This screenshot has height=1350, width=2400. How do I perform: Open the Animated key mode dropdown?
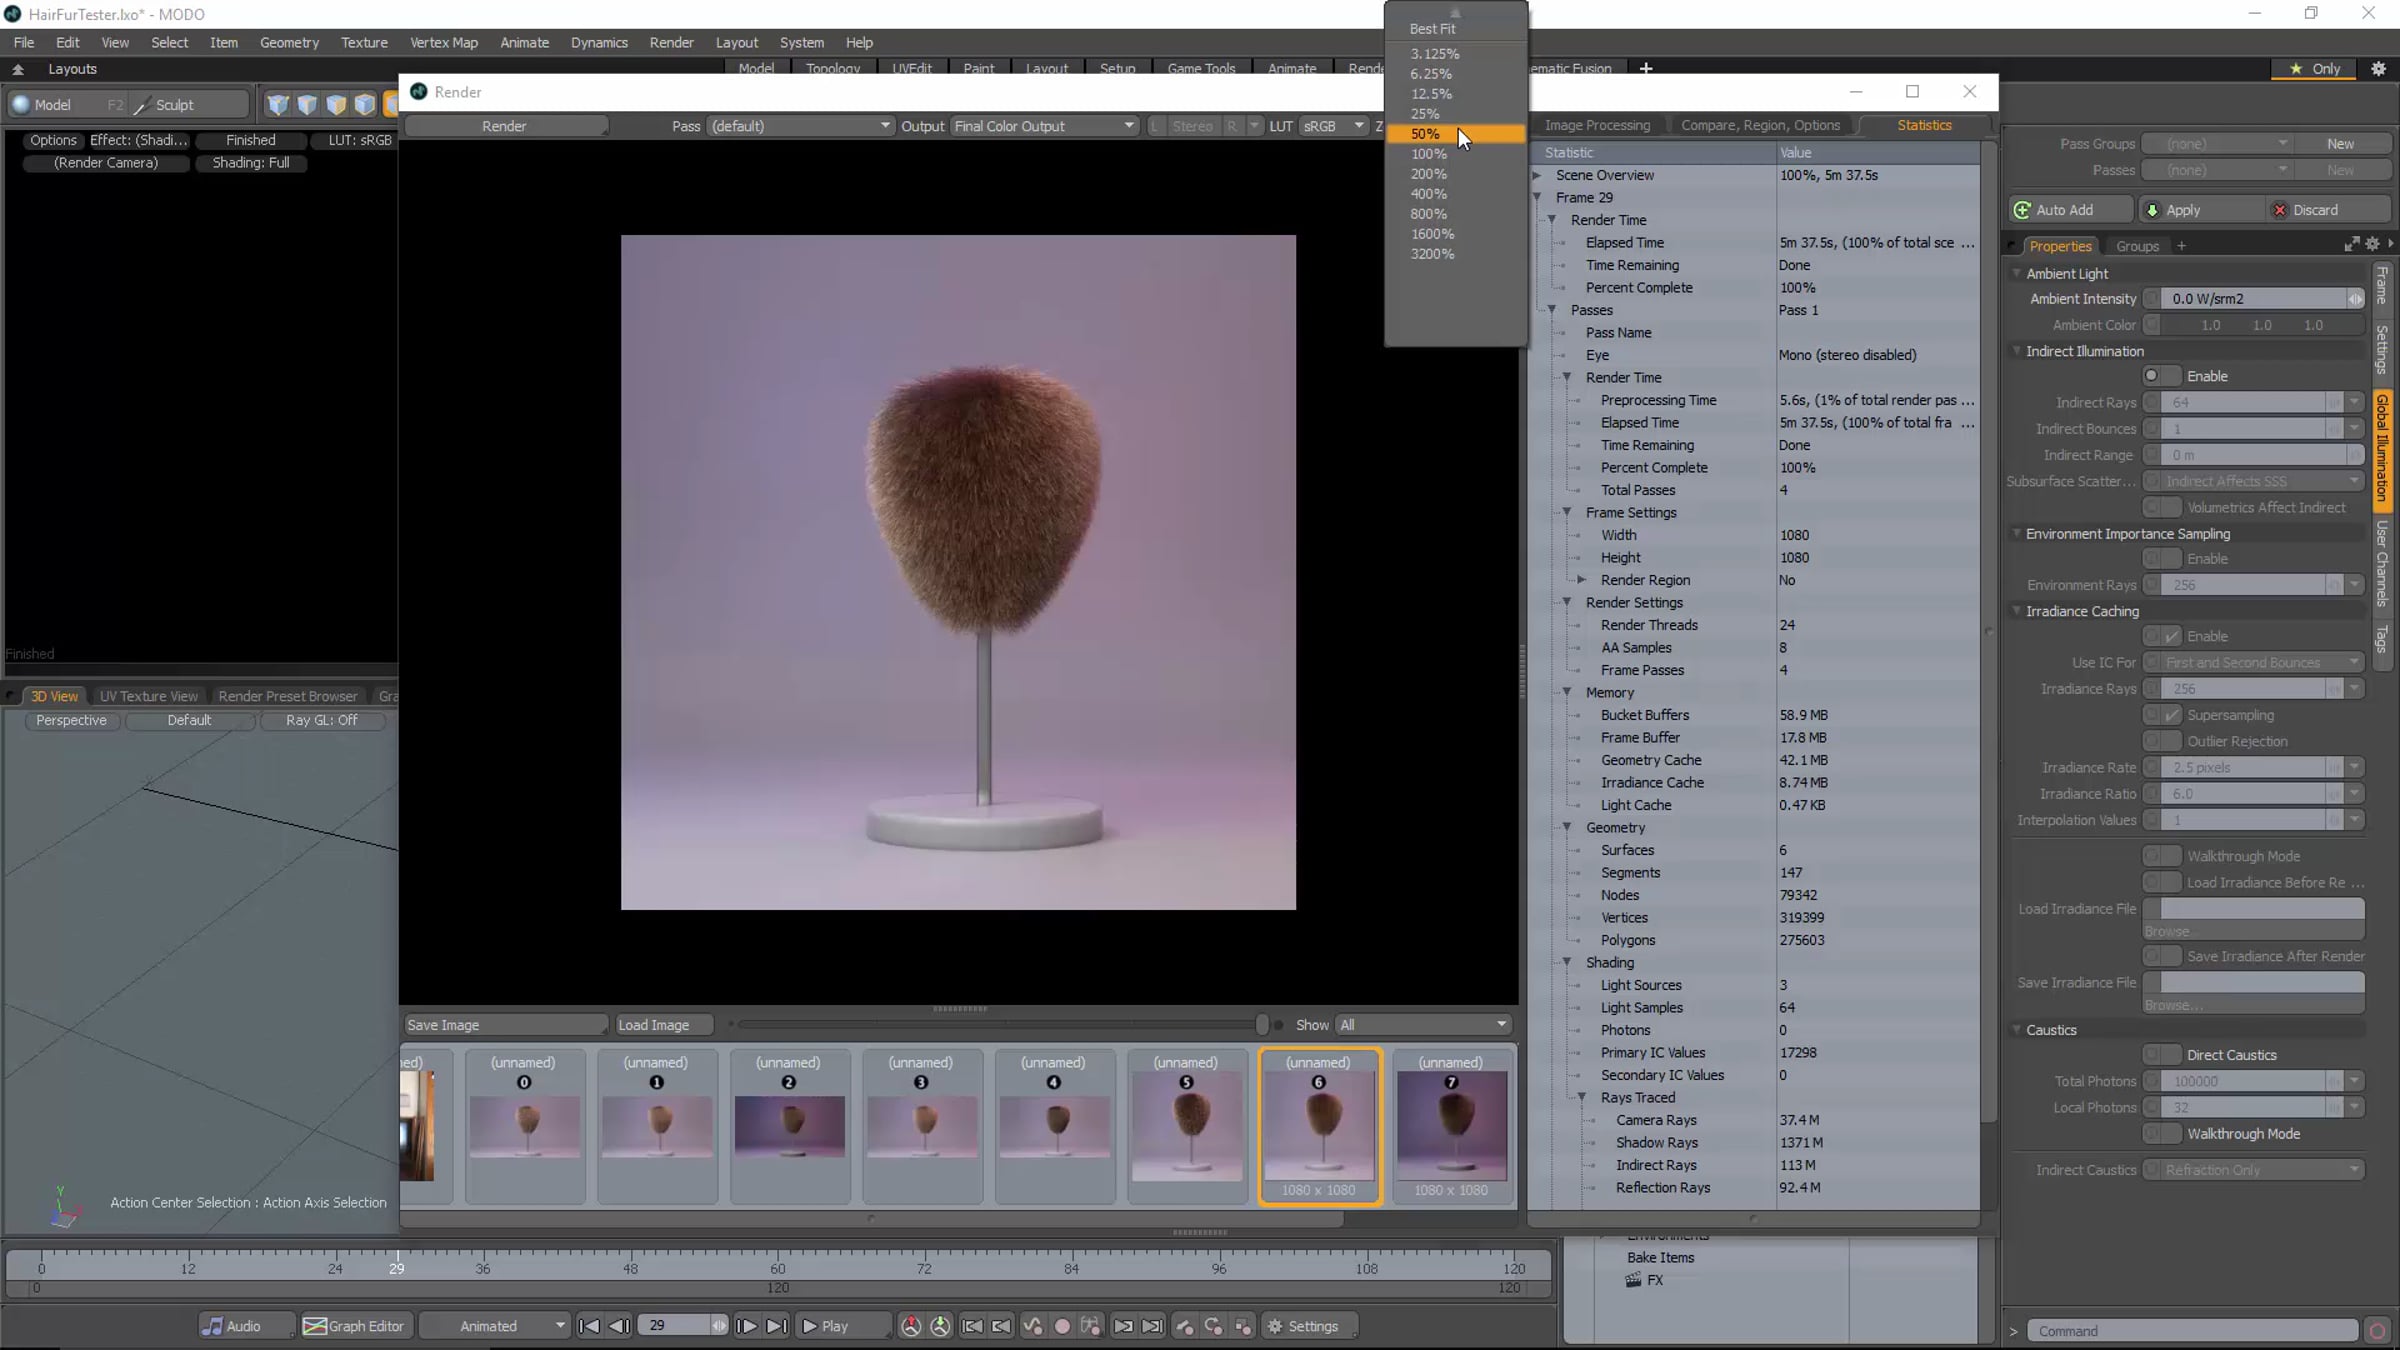(494, 1326)
